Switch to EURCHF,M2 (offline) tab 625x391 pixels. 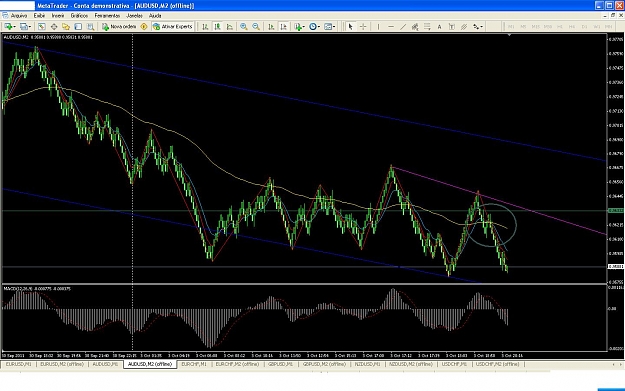[237, 364]
